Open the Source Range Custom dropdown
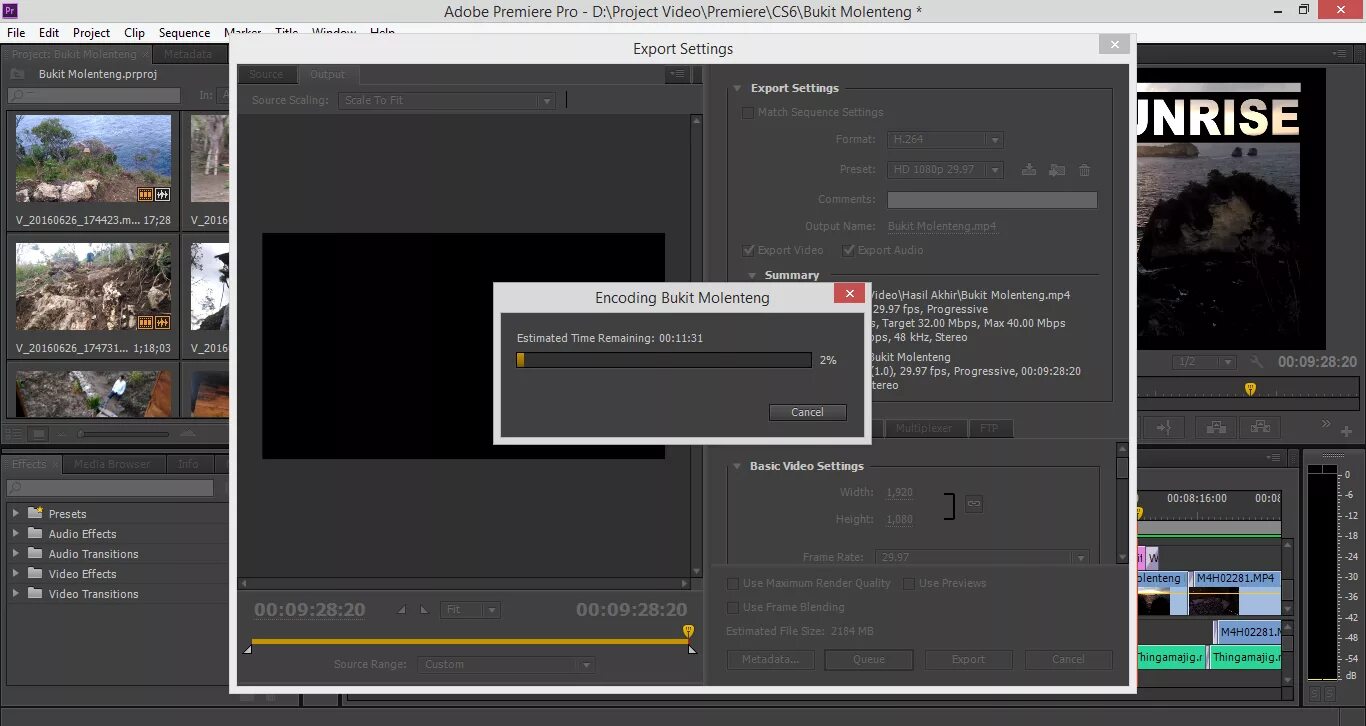Viewport: 1366px width, 726px height. point(507,664)
